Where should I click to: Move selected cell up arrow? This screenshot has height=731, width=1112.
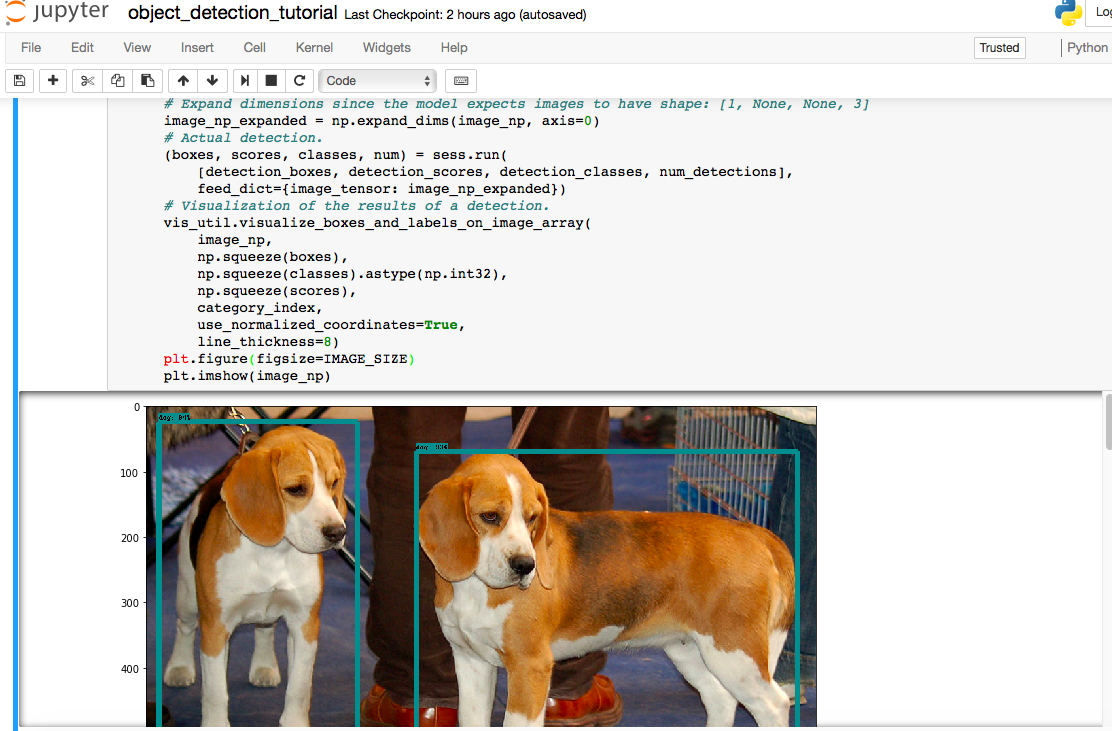click(x=182, y=81)
